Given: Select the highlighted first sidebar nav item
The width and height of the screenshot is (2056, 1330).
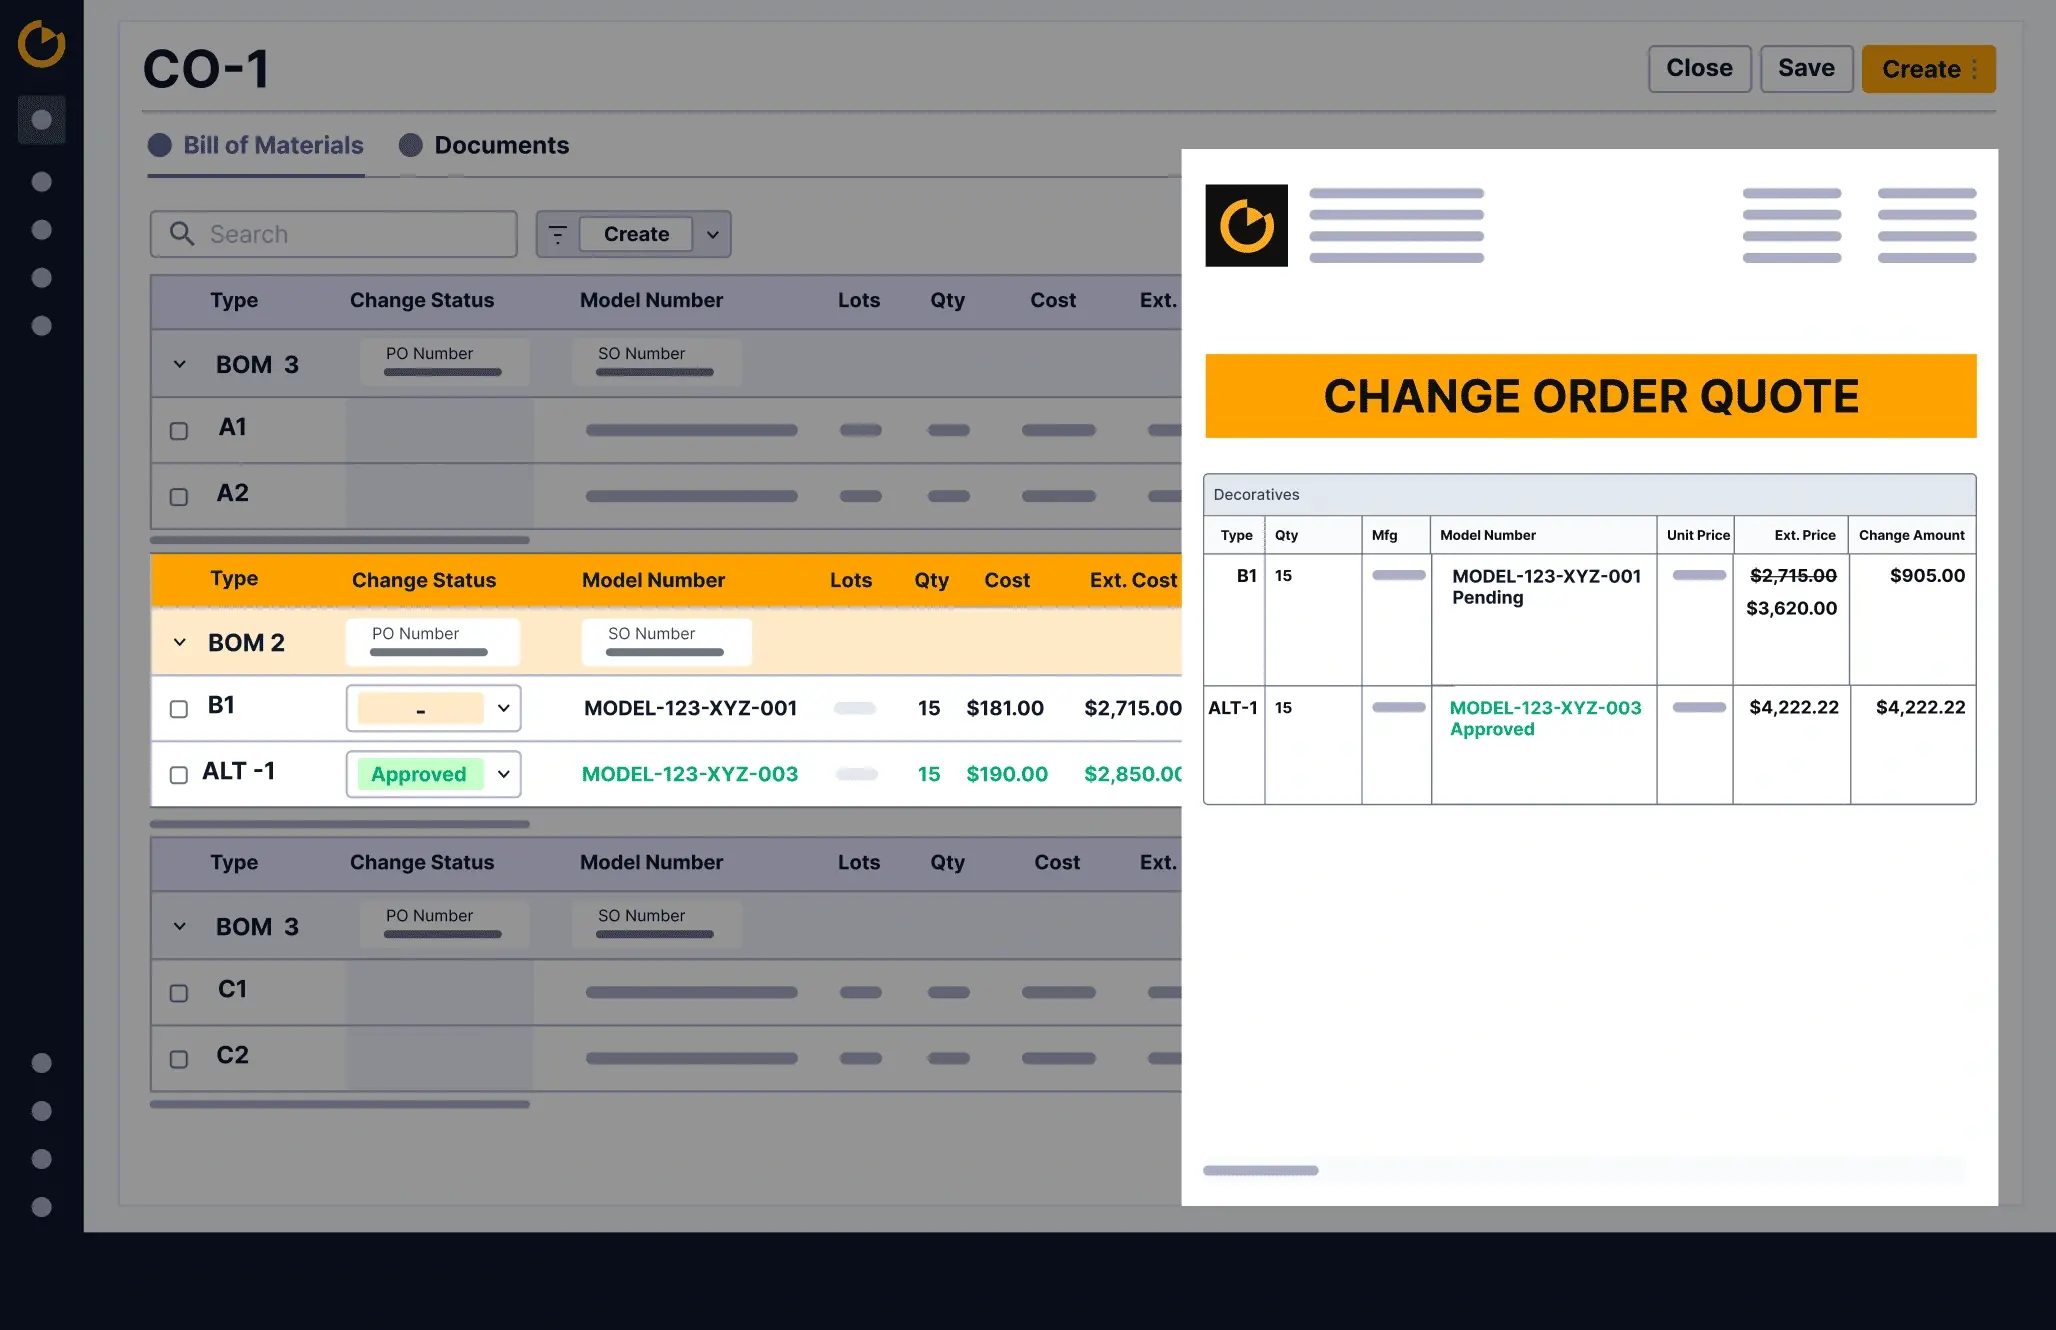Looking at the screenshot, I should [41, 120].
